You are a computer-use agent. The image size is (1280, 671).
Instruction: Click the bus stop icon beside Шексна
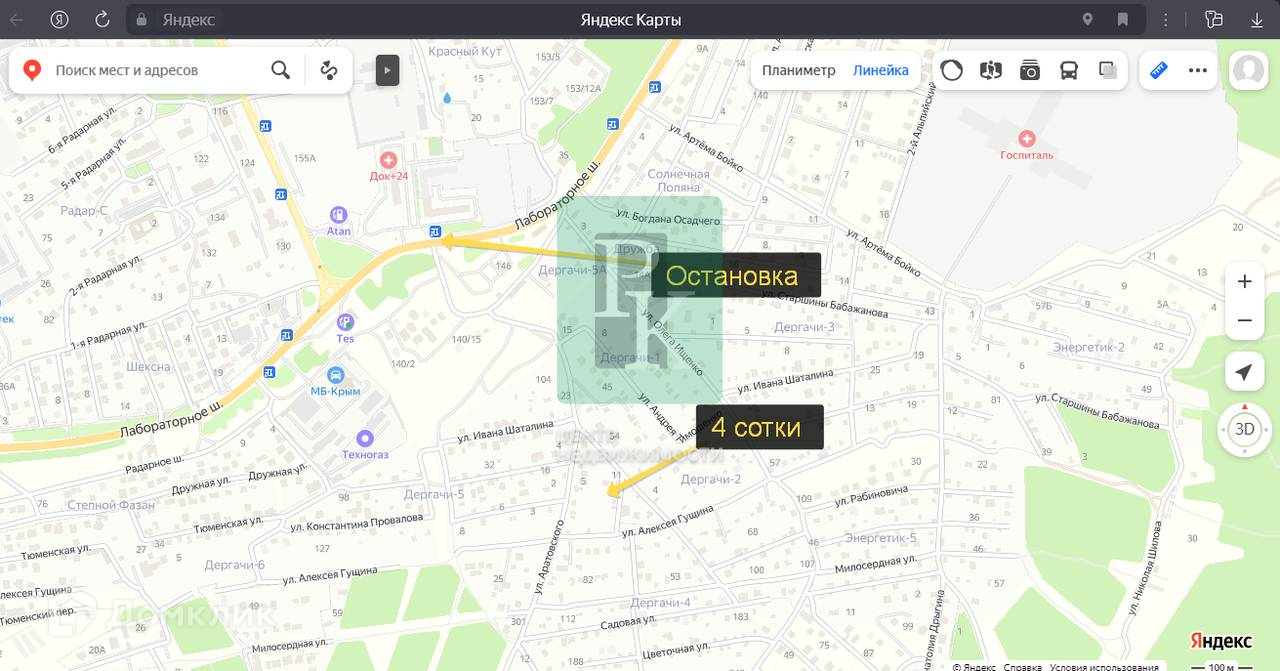[x=269, y=372]
